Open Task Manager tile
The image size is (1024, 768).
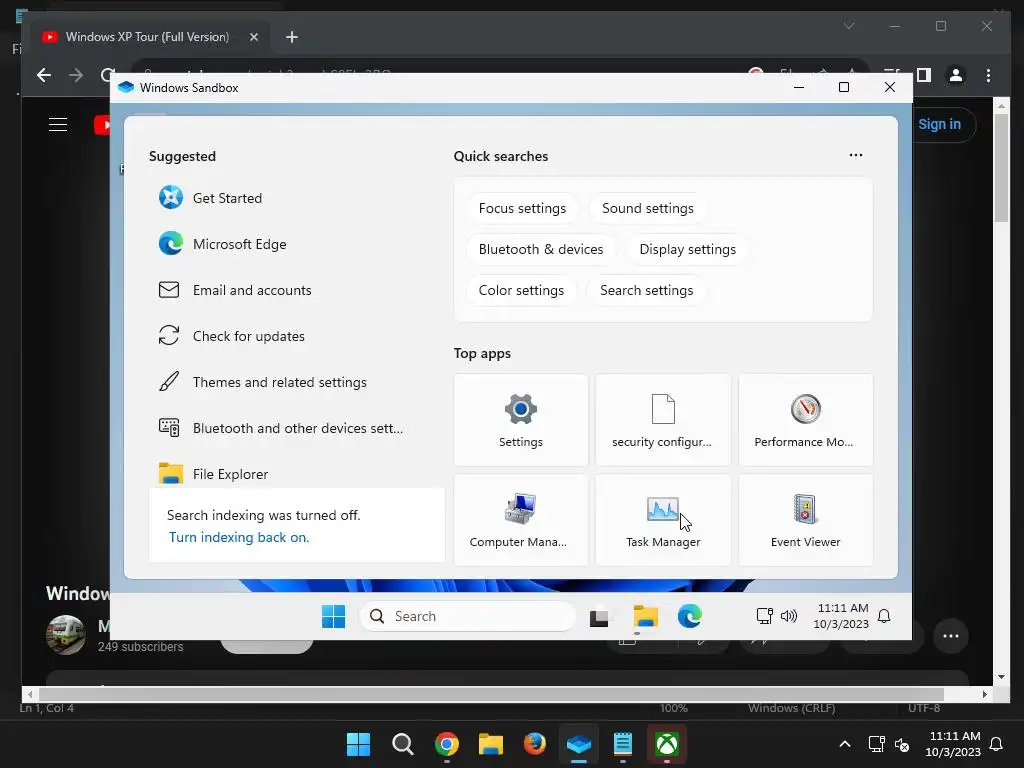tap(663, 520)
